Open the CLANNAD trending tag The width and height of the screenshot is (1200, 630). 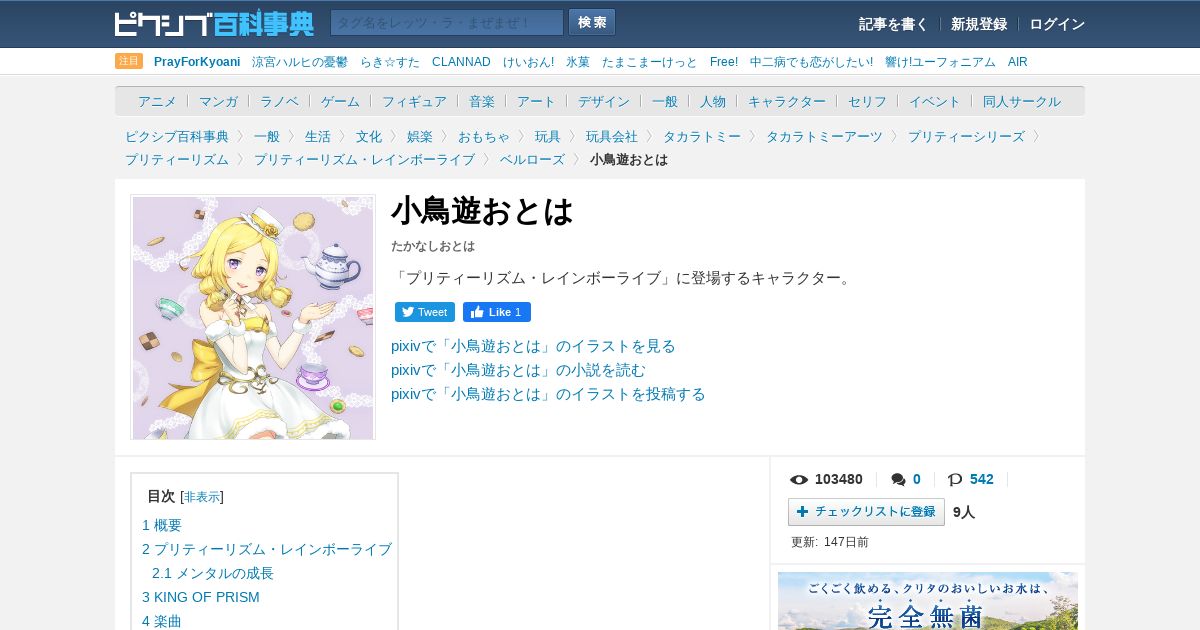[461, 62]
